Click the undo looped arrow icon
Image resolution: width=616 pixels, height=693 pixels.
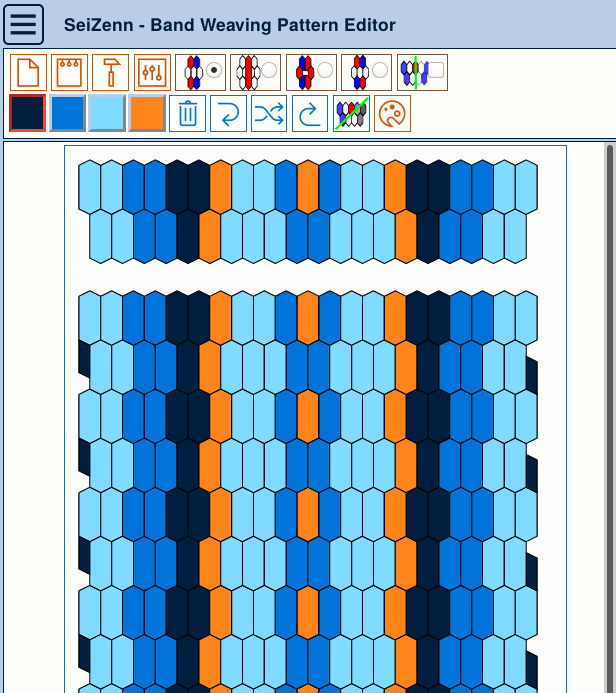pyautogui.click(x=228, y=114)
